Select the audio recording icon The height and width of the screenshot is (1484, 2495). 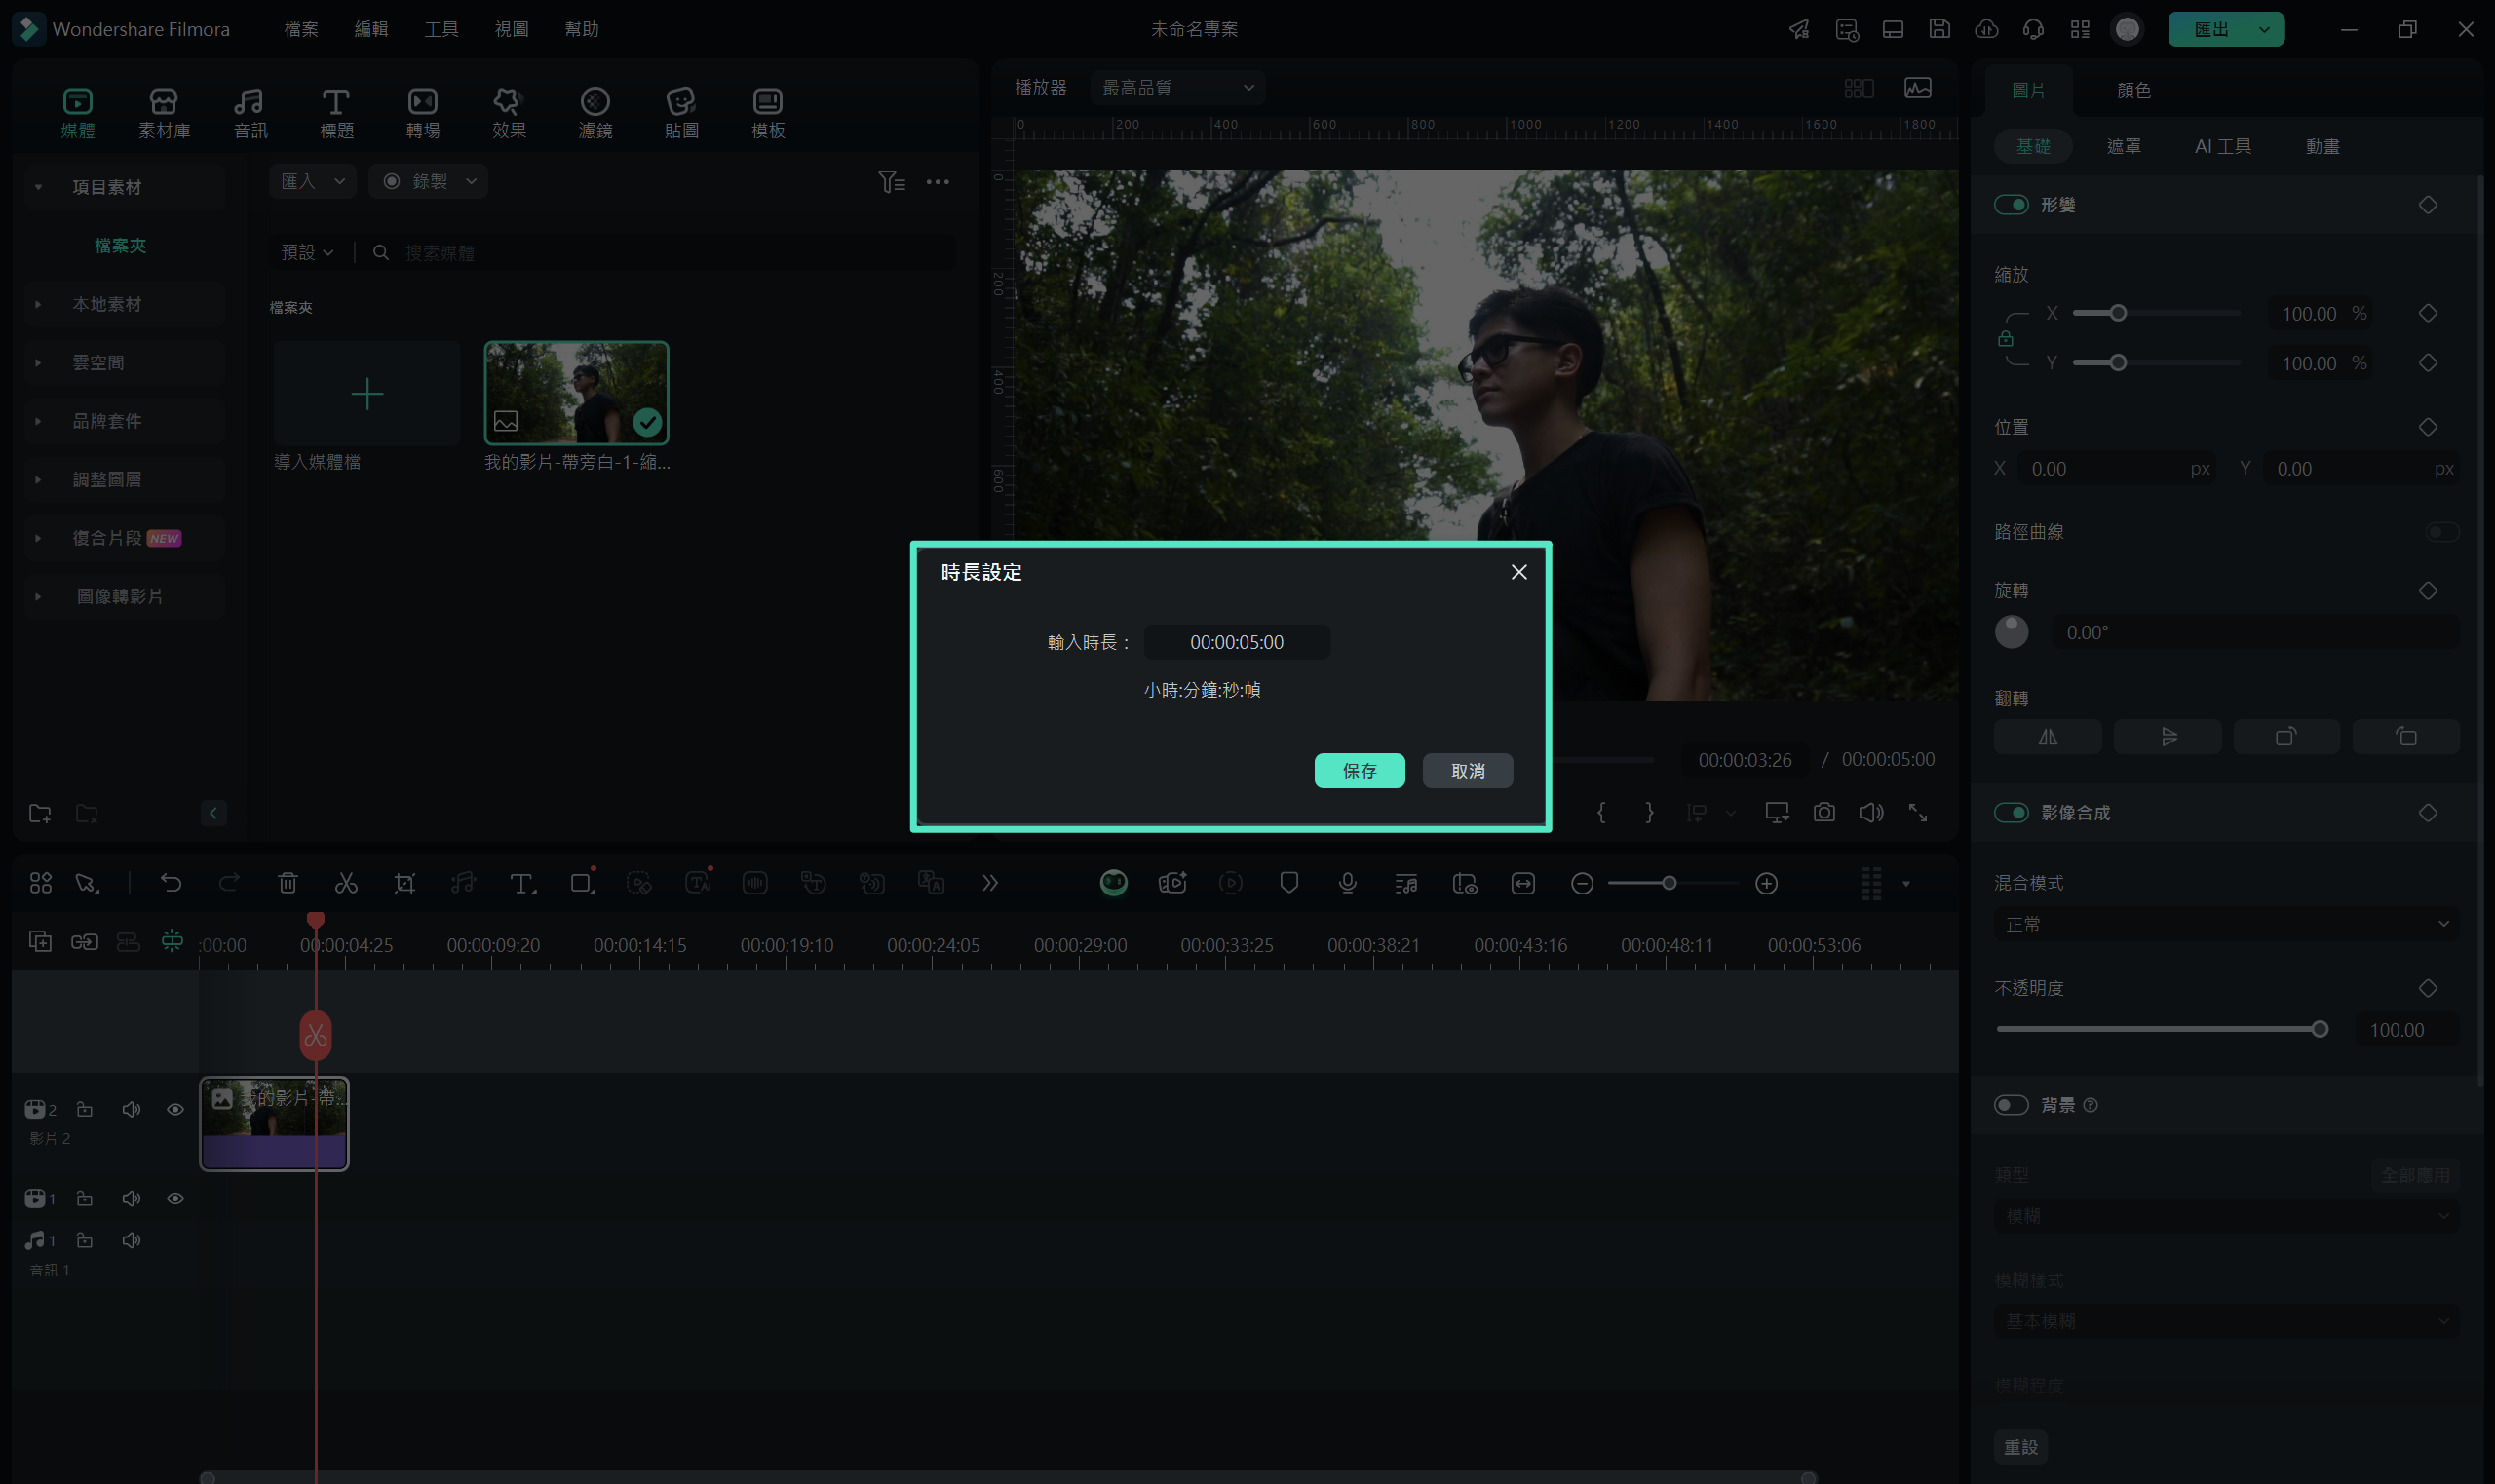click(x=1348, y=884)
